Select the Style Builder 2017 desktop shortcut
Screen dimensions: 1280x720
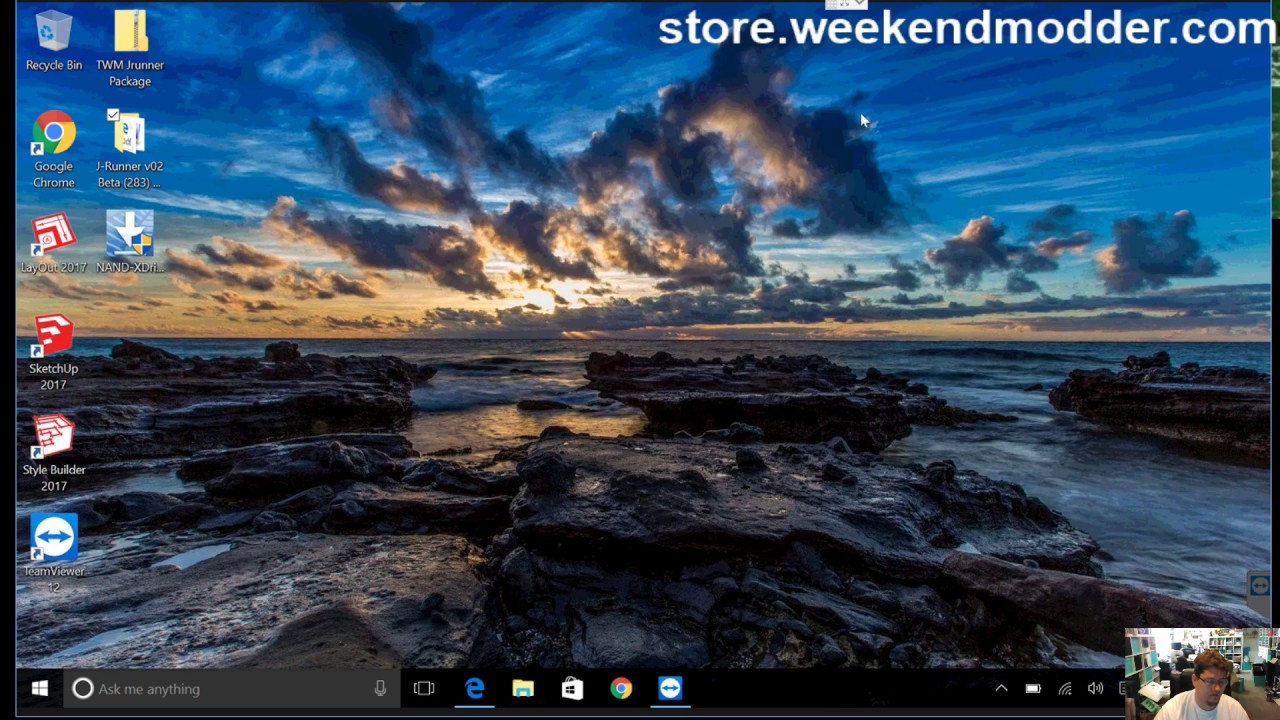pos(53,454)
